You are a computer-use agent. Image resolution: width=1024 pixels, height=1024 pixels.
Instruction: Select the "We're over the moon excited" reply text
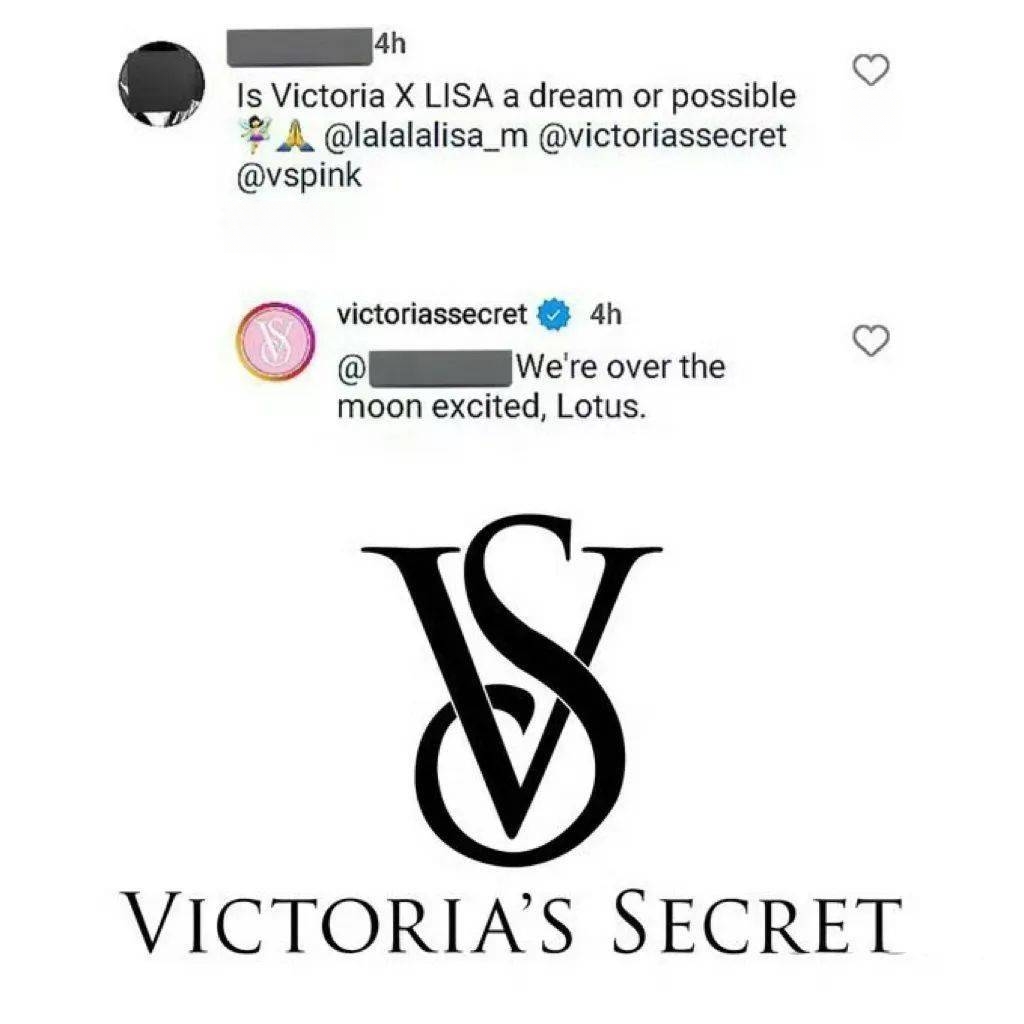(530, 387)
